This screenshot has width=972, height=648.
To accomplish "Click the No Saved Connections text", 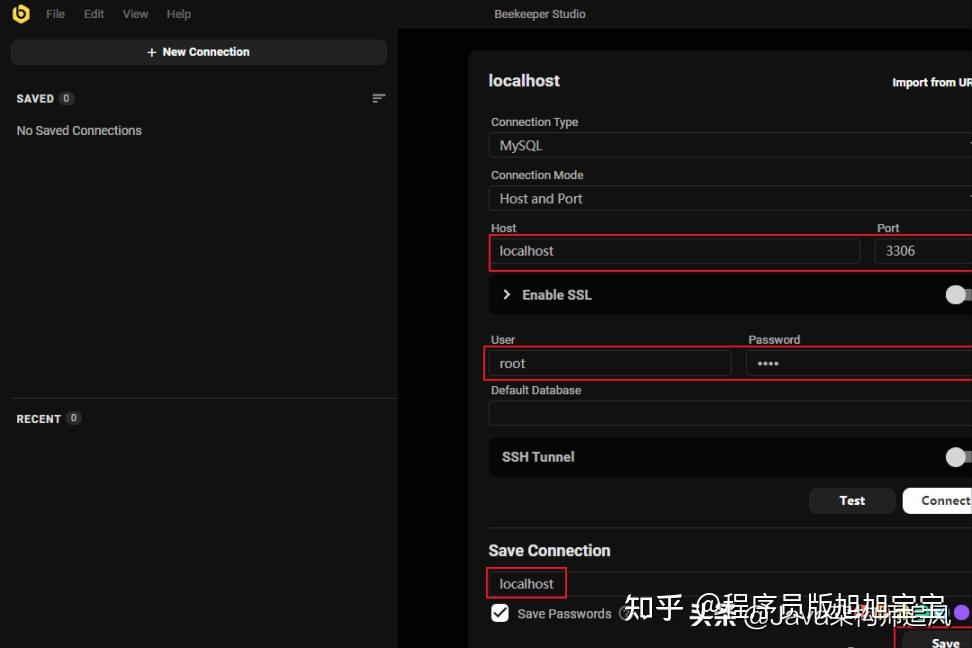I will (x=79, y=131).
